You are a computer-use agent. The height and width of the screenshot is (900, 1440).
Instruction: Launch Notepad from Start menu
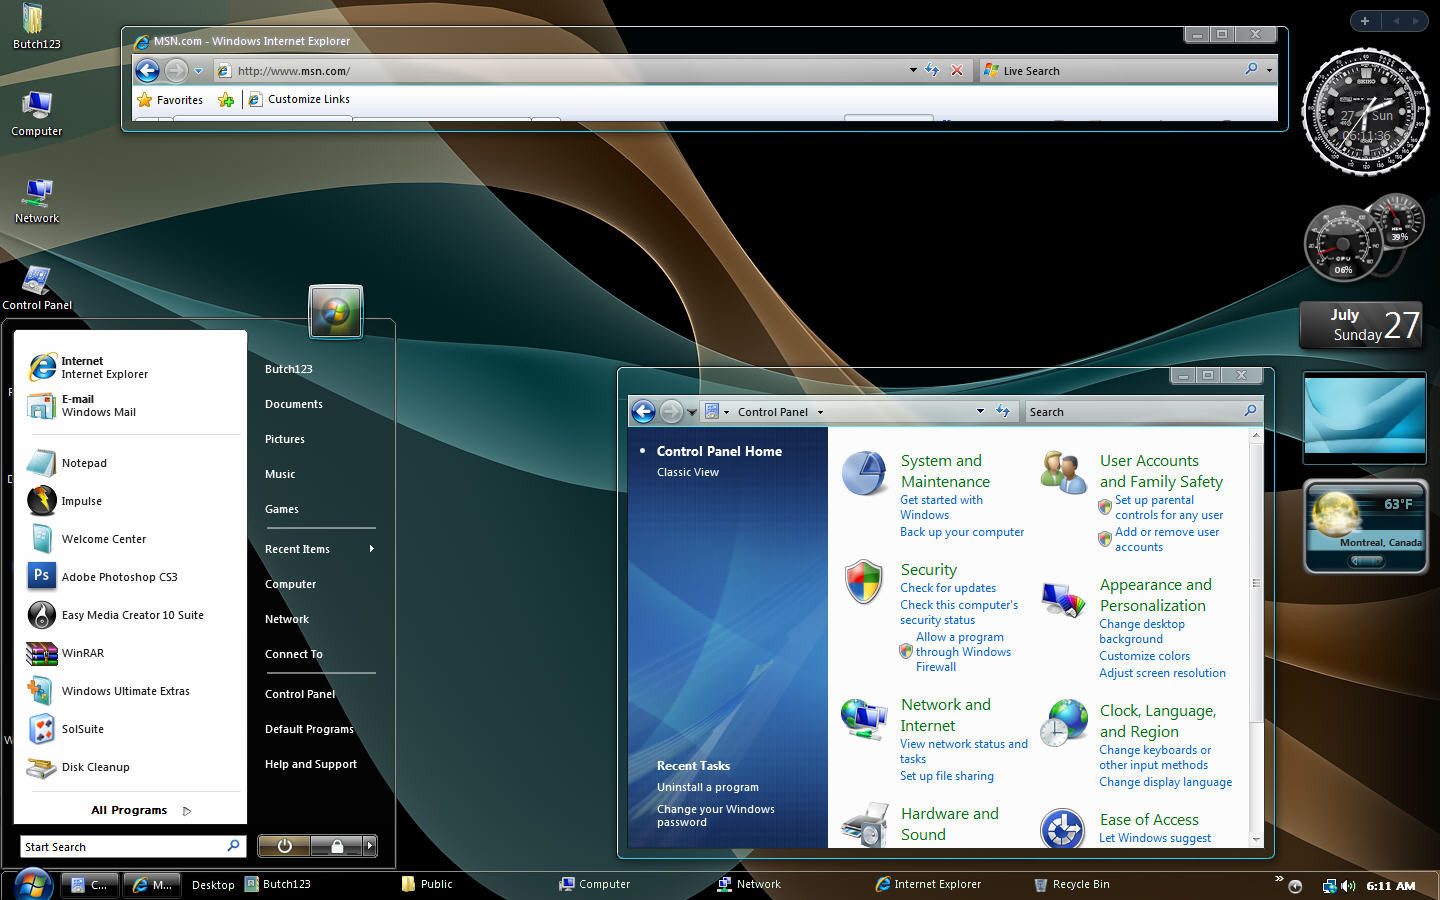[x=130, y=463]
